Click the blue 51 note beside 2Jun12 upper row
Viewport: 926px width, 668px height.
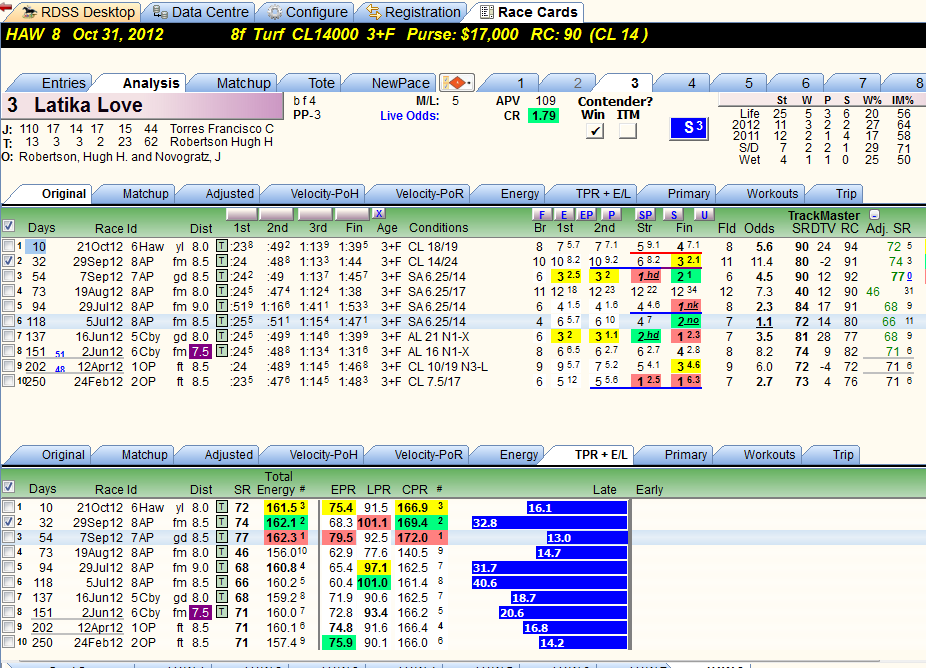click(x=60, y=354)
